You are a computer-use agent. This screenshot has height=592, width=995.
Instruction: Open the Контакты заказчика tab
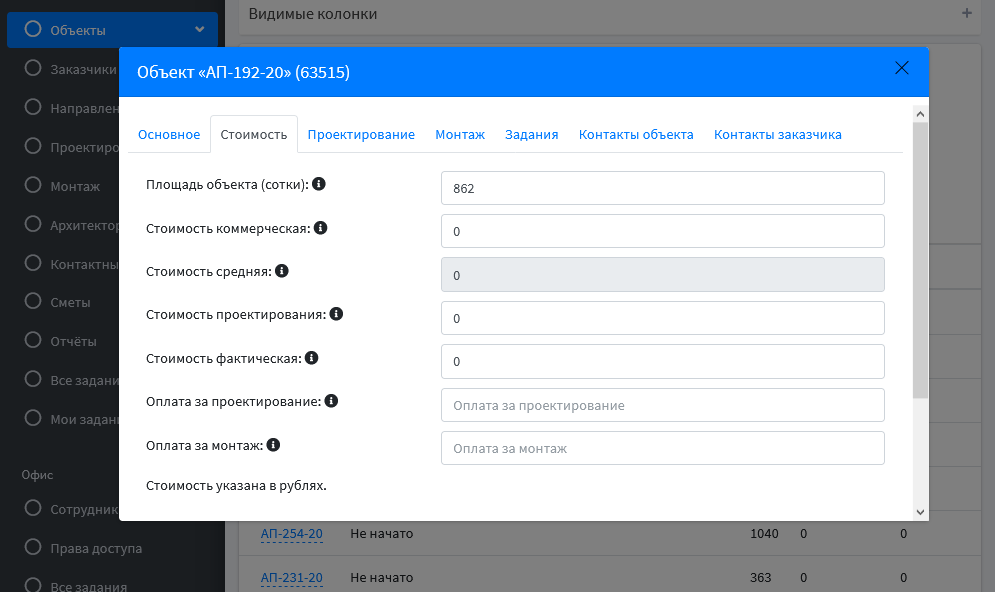[777, 135]
